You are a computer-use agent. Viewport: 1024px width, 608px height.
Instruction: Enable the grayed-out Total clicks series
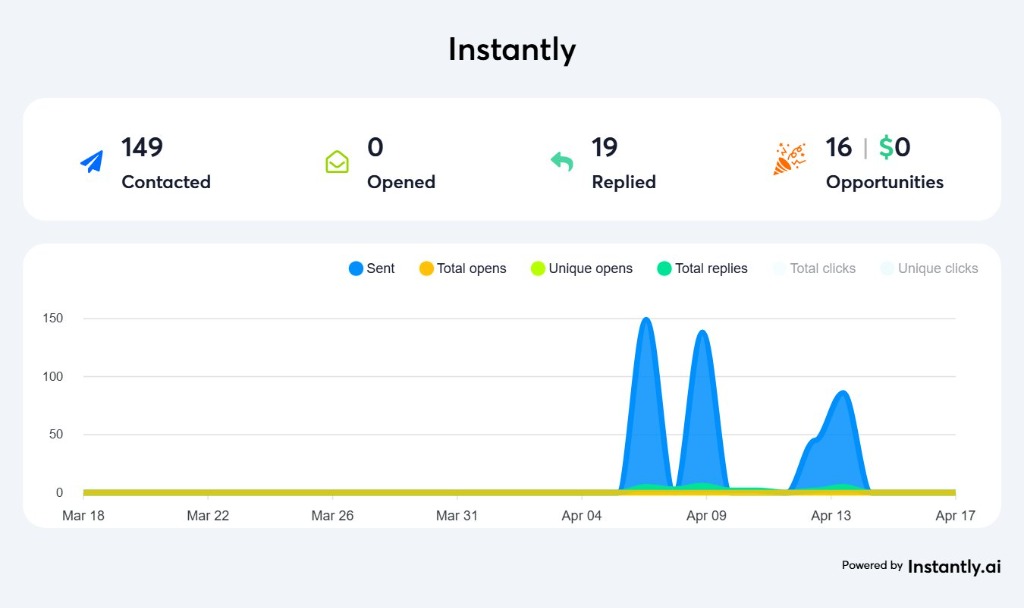click(x=814, y=268)
